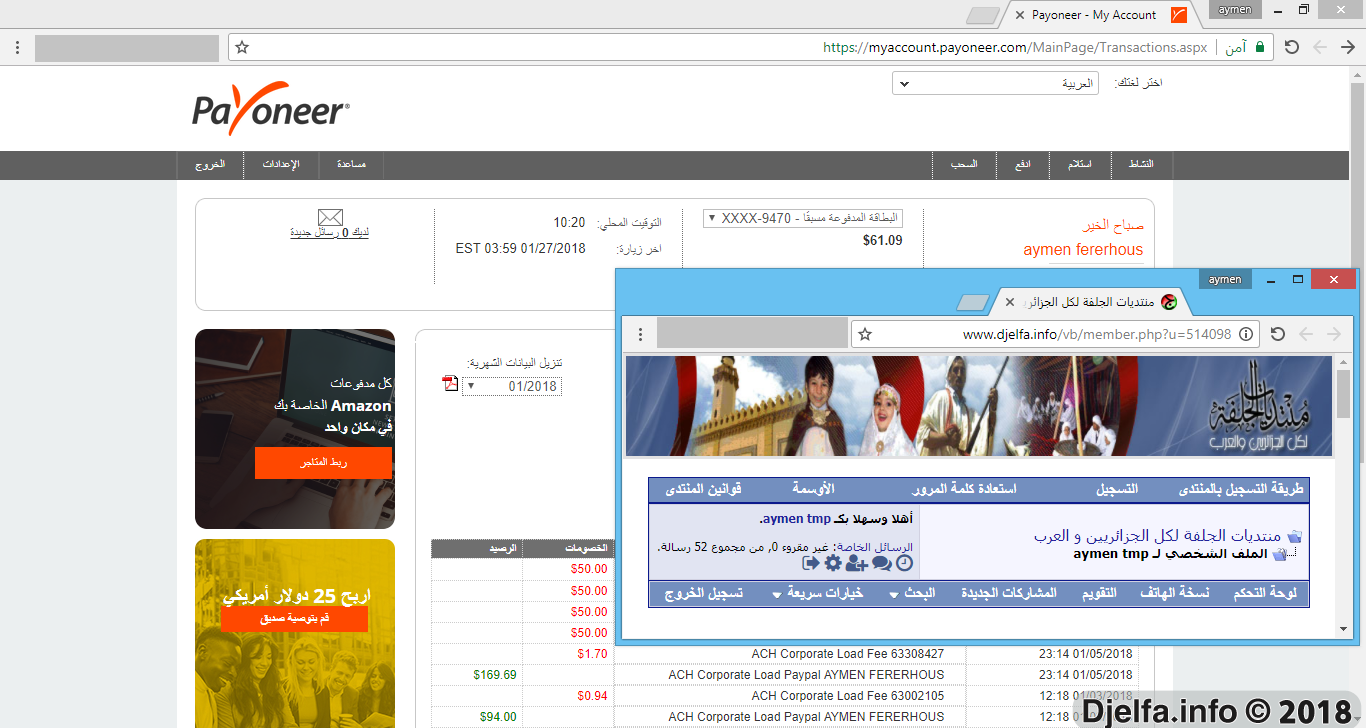Open the مساعدة help menu

352,164
